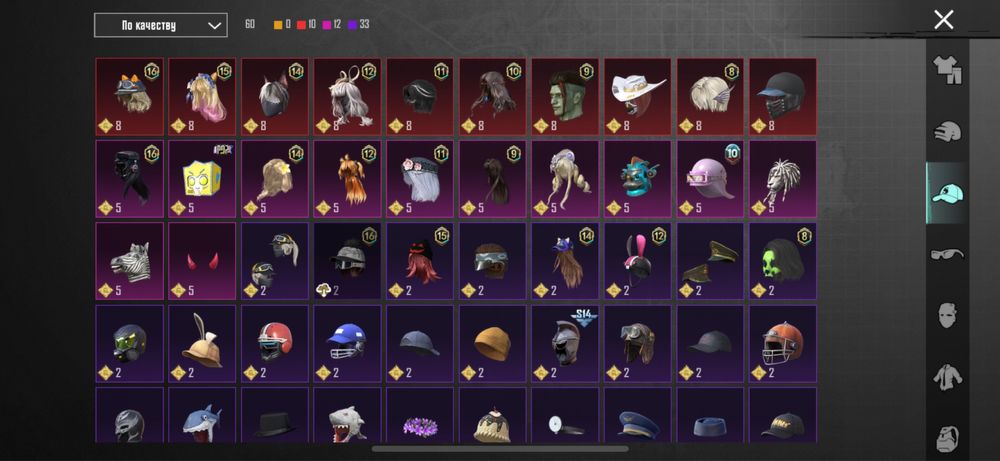Viewport: 1000px width, 461px height.
Task: Select the pink helmet with level 10 badge
Action: point(710,179)
